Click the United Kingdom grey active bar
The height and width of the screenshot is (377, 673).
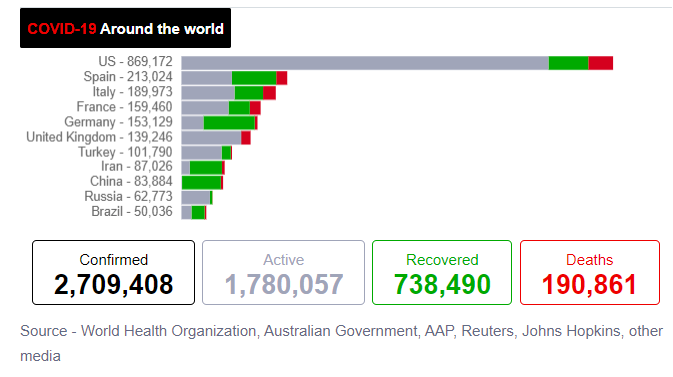click(211, 138)
